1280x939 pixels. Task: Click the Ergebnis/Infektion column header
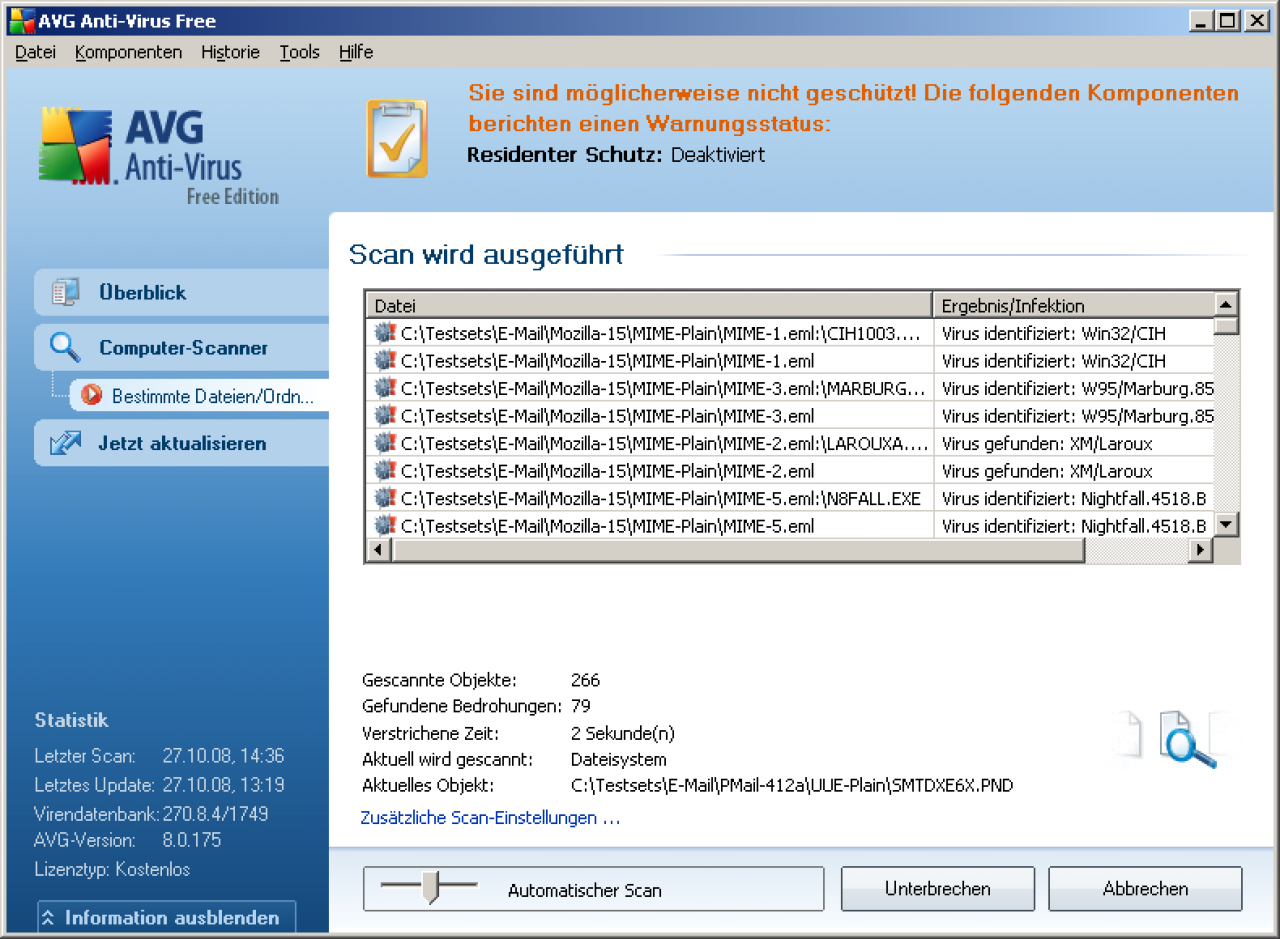[1073, 305]
